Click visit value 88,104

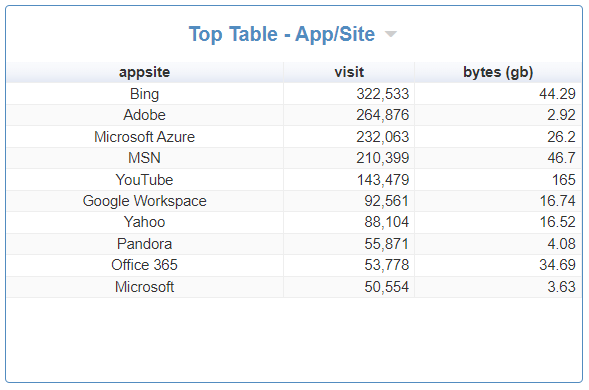tap(386, 222)
